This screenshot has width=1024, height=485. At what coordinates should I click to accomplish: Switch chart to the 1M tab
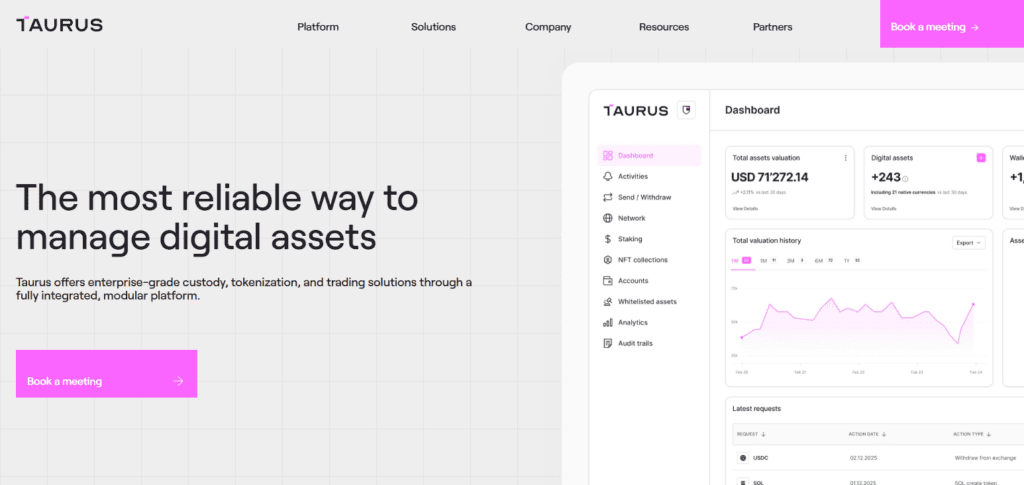click(767, 260)
